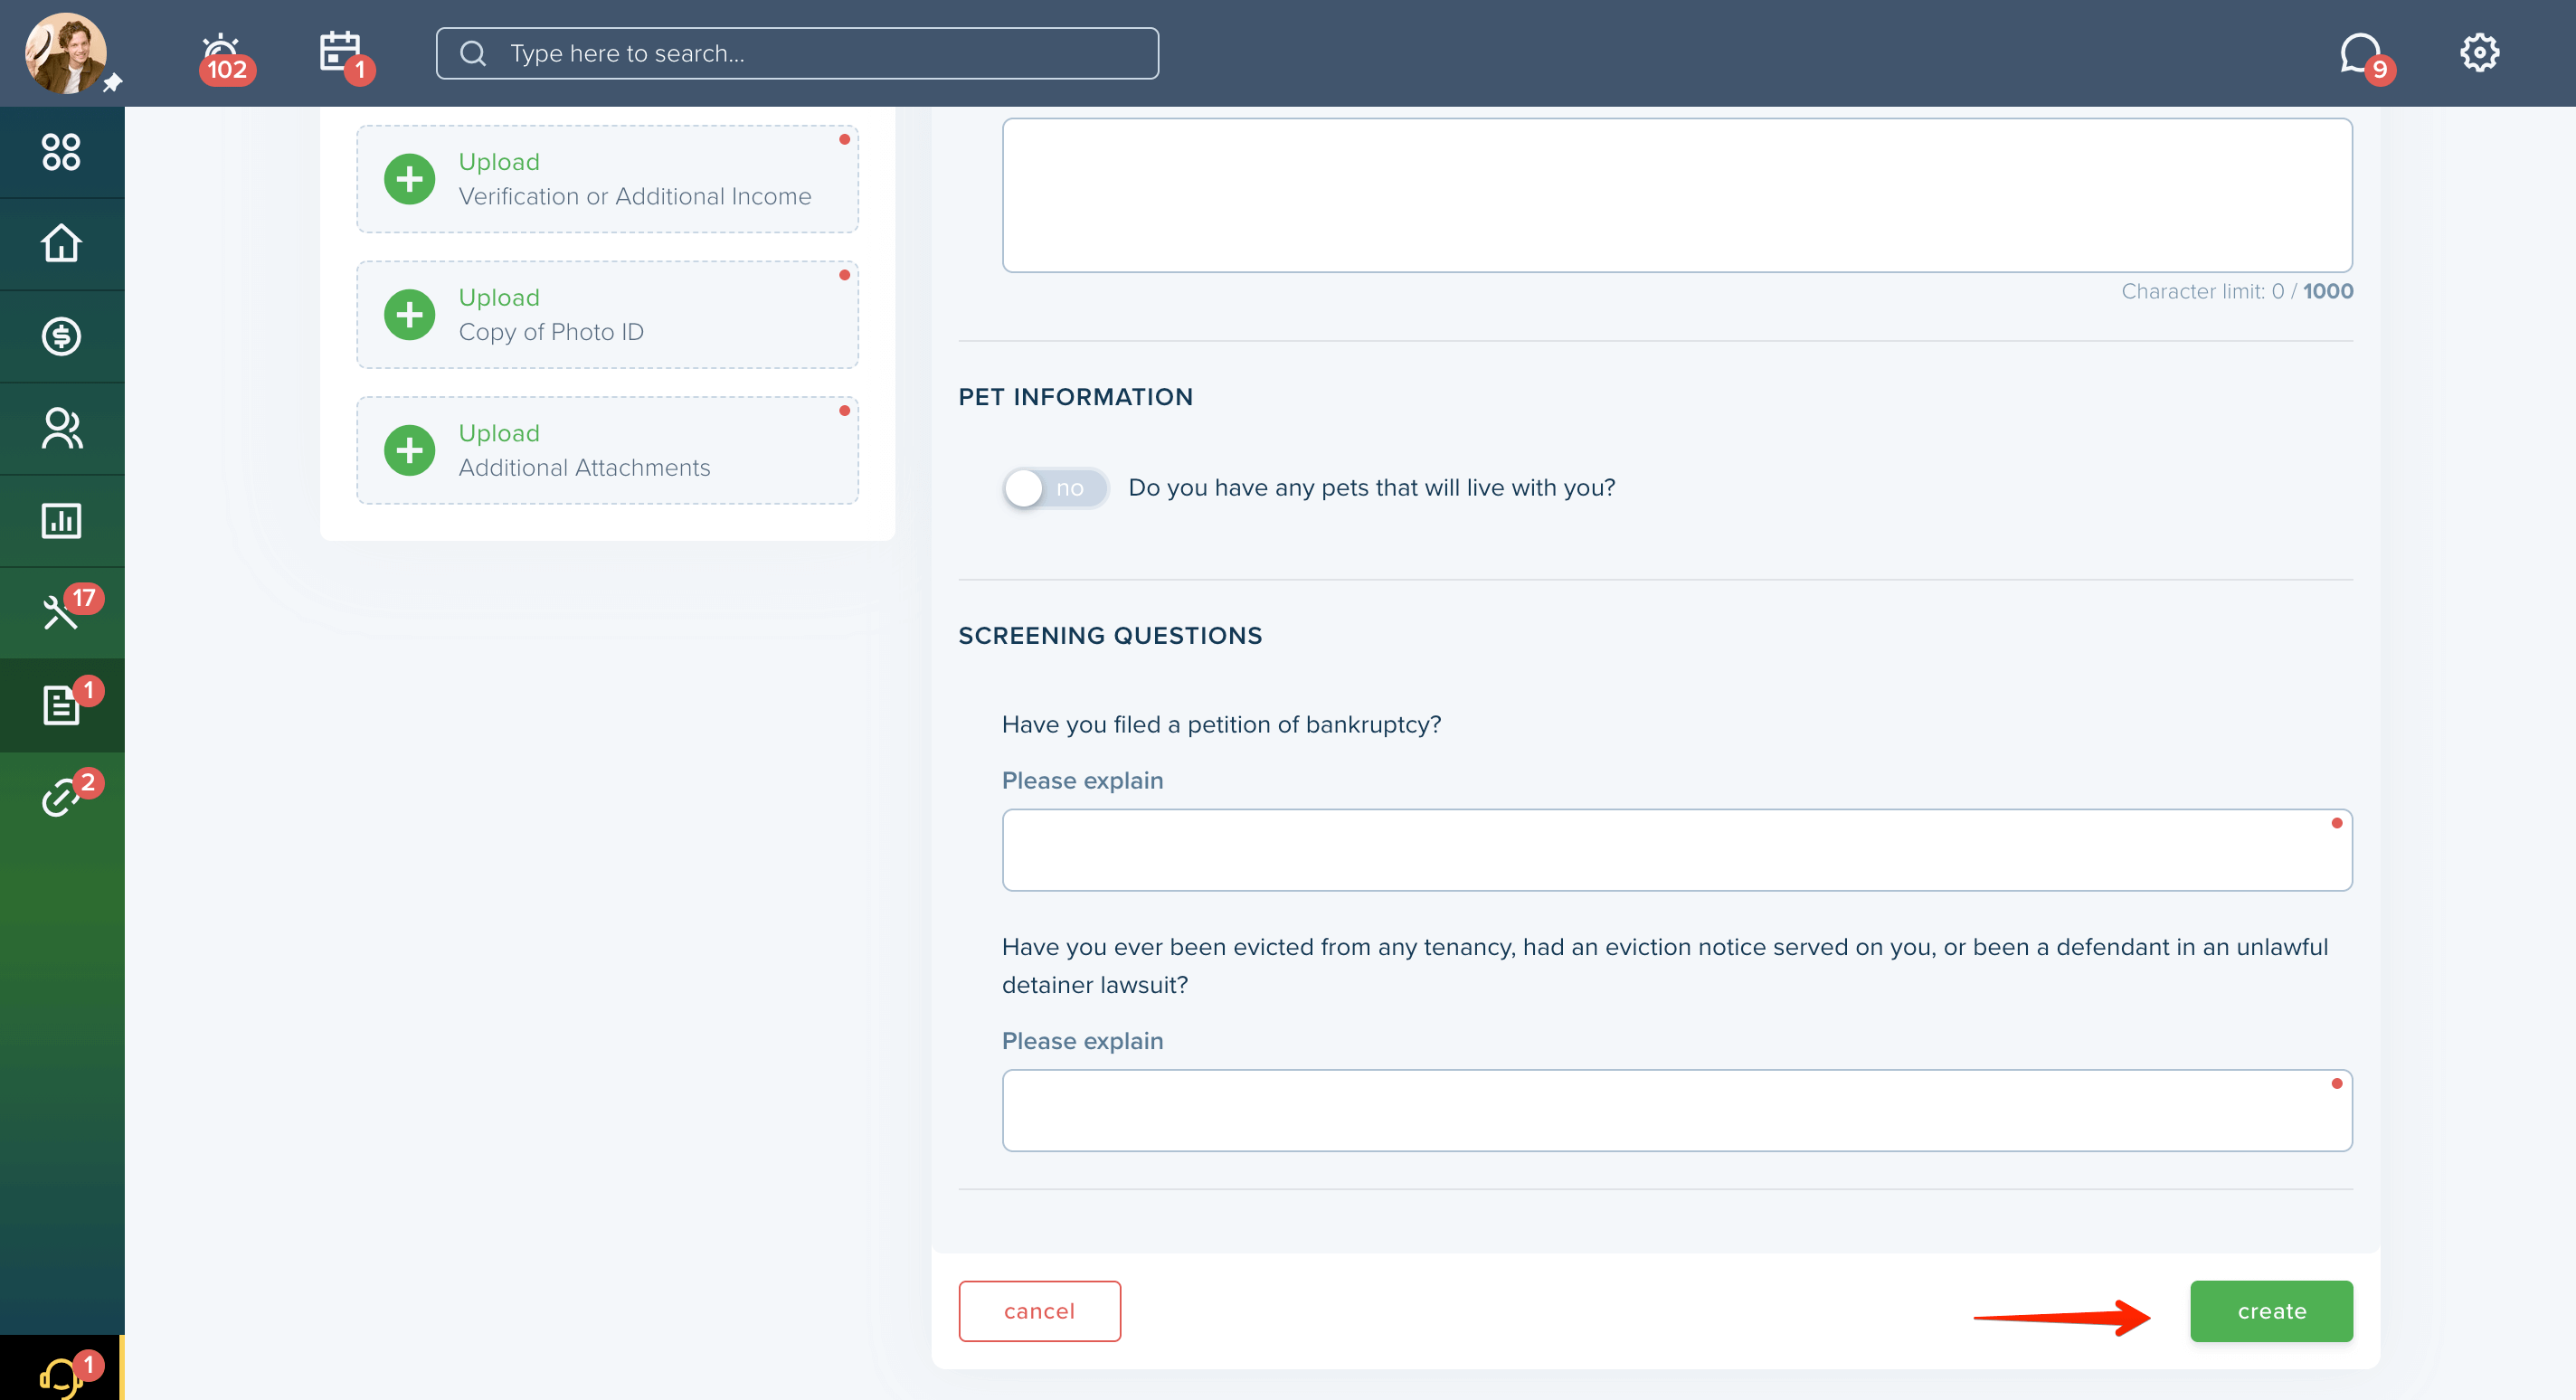Click 'Have you filed a petition of bankruptcy?' text
Image resolution: width=2576 pixels, height=1400 pixels.
click(1221, 724)
